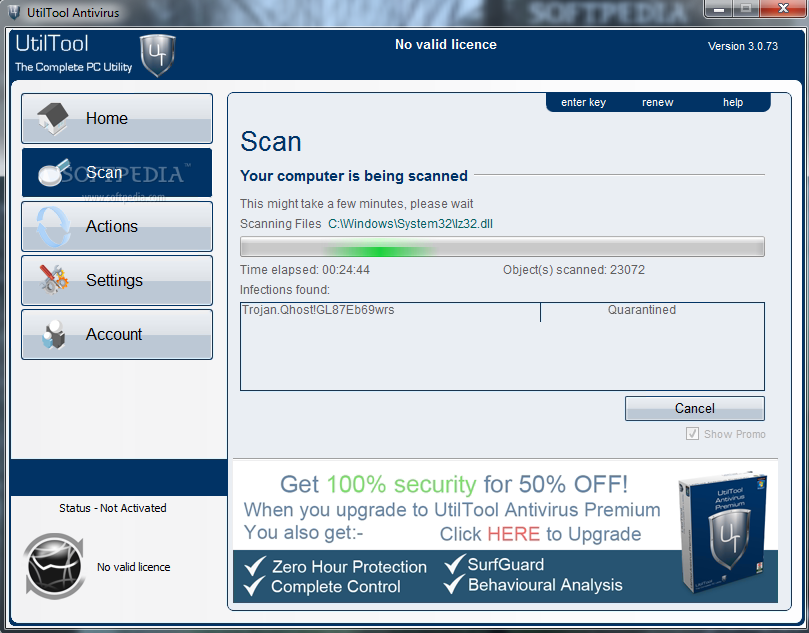Click the UtilTool shield logo in header

point(158,55)
